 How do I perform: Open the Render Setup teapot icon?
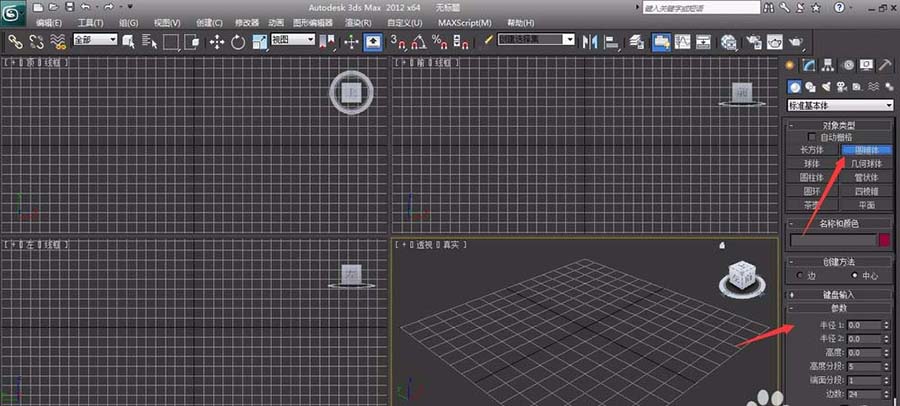[x=754, y=41]
